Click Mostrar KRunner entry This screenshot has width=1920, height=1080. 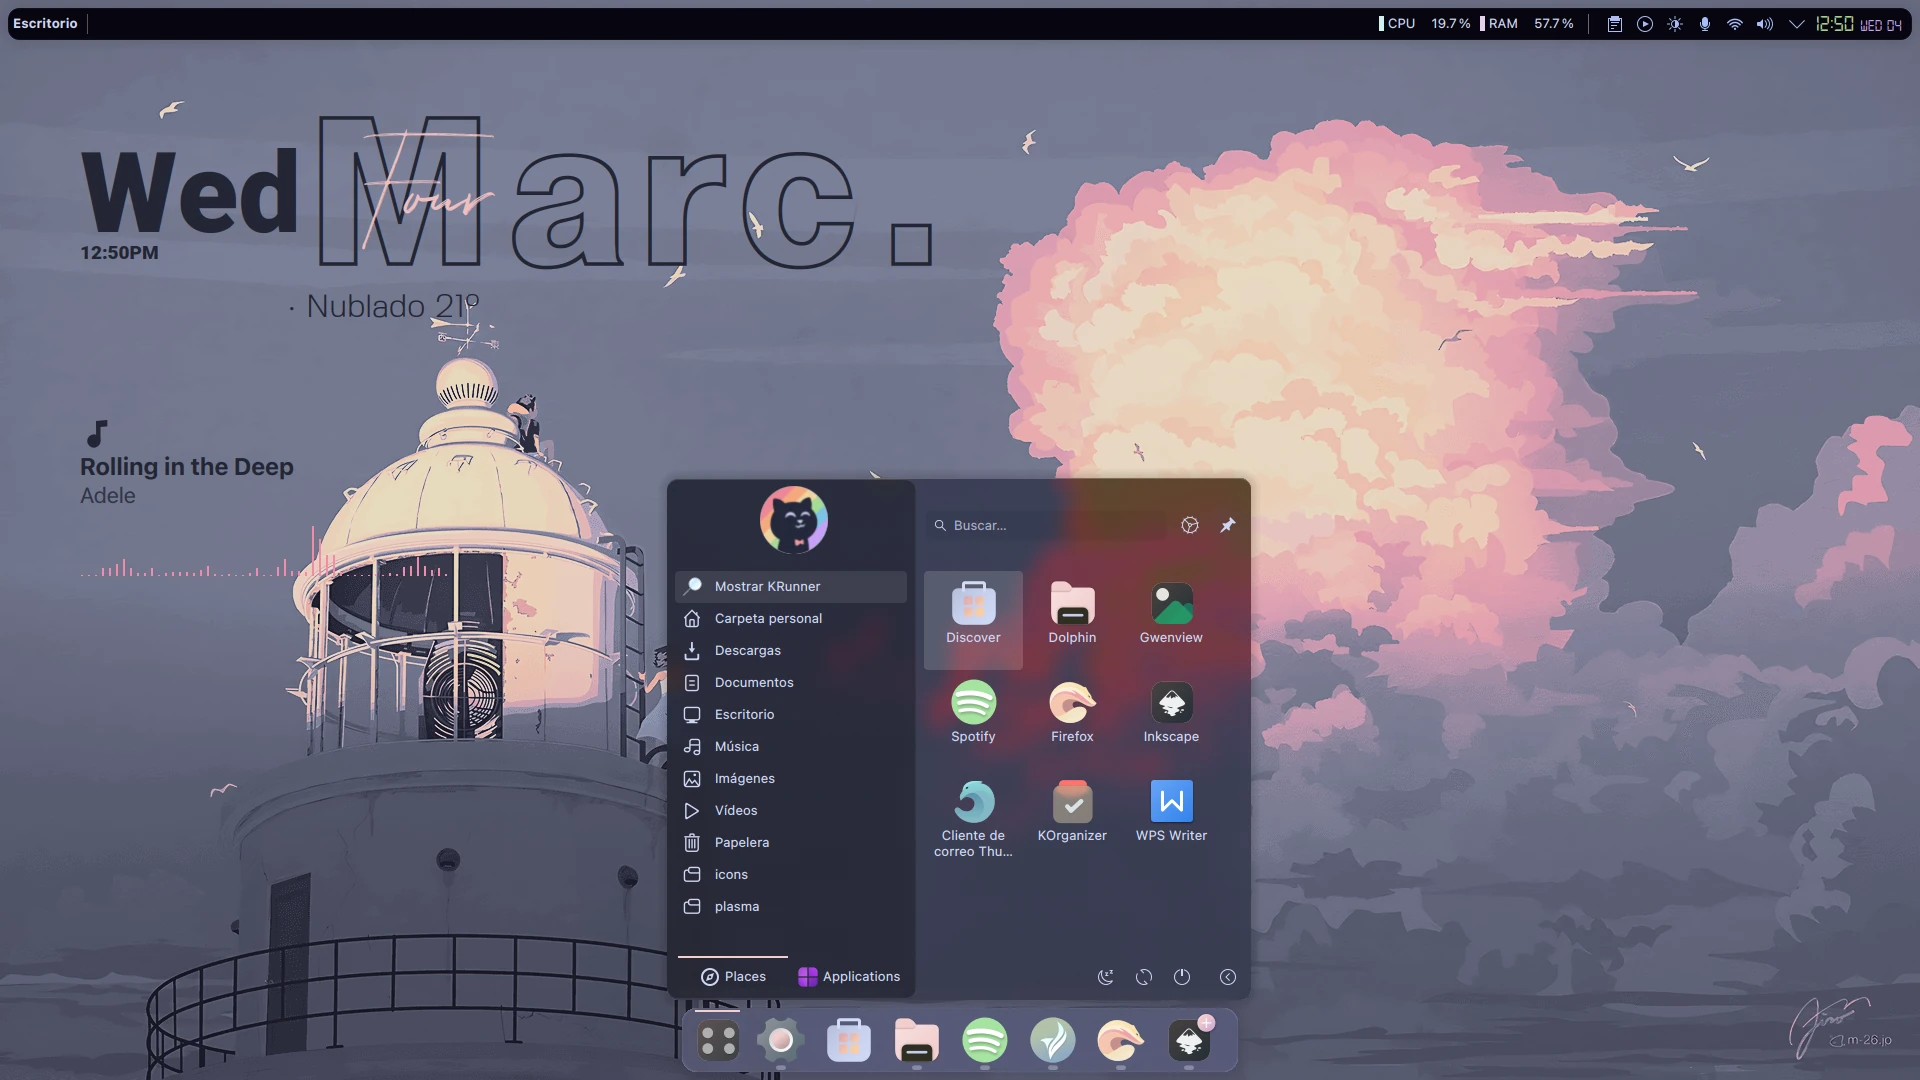click(767, 586)
